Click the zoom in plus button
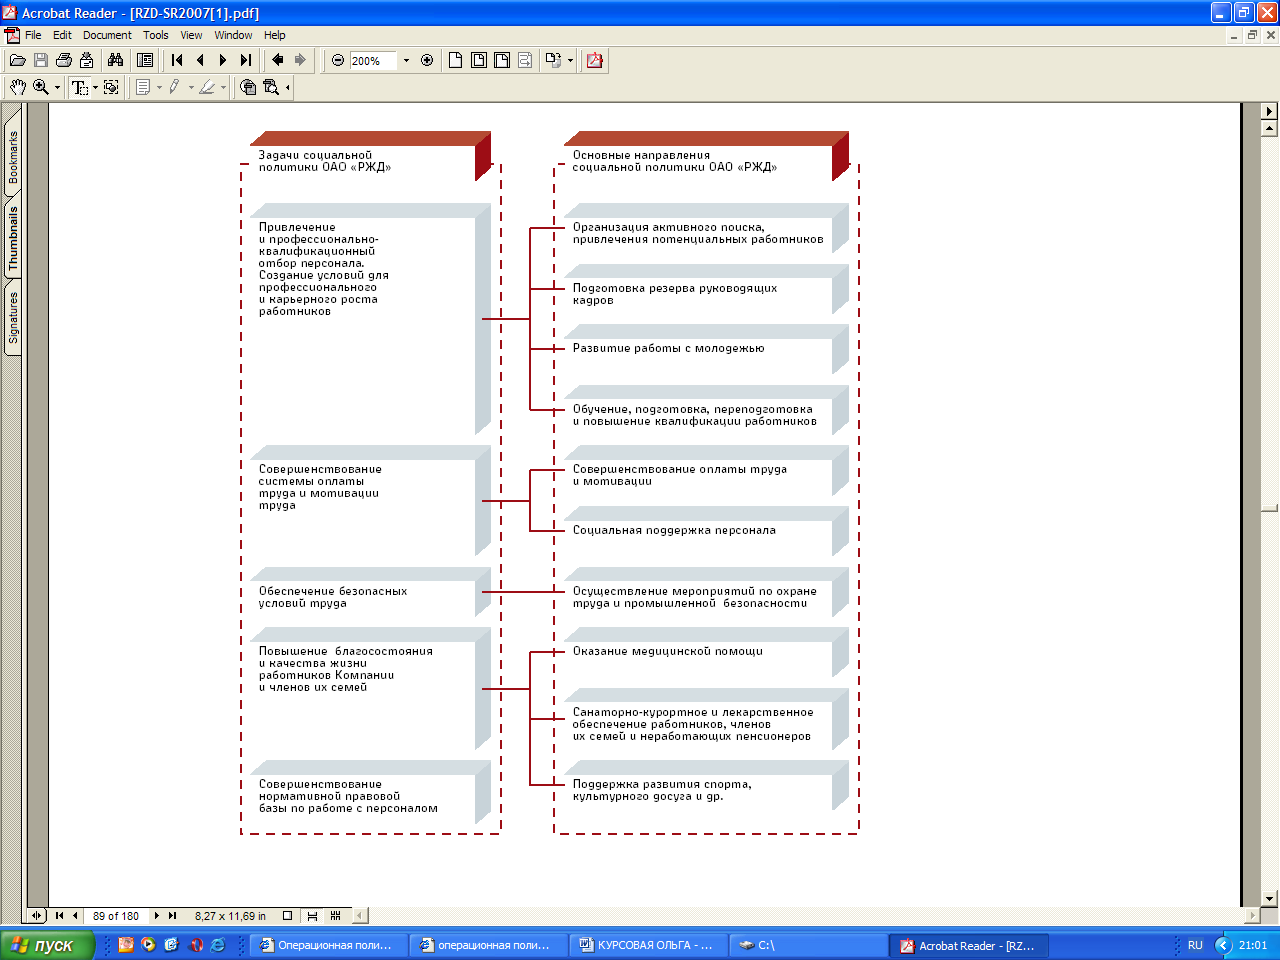The image size is (1280, 960). pyautogui.click(x=427, y=61)
